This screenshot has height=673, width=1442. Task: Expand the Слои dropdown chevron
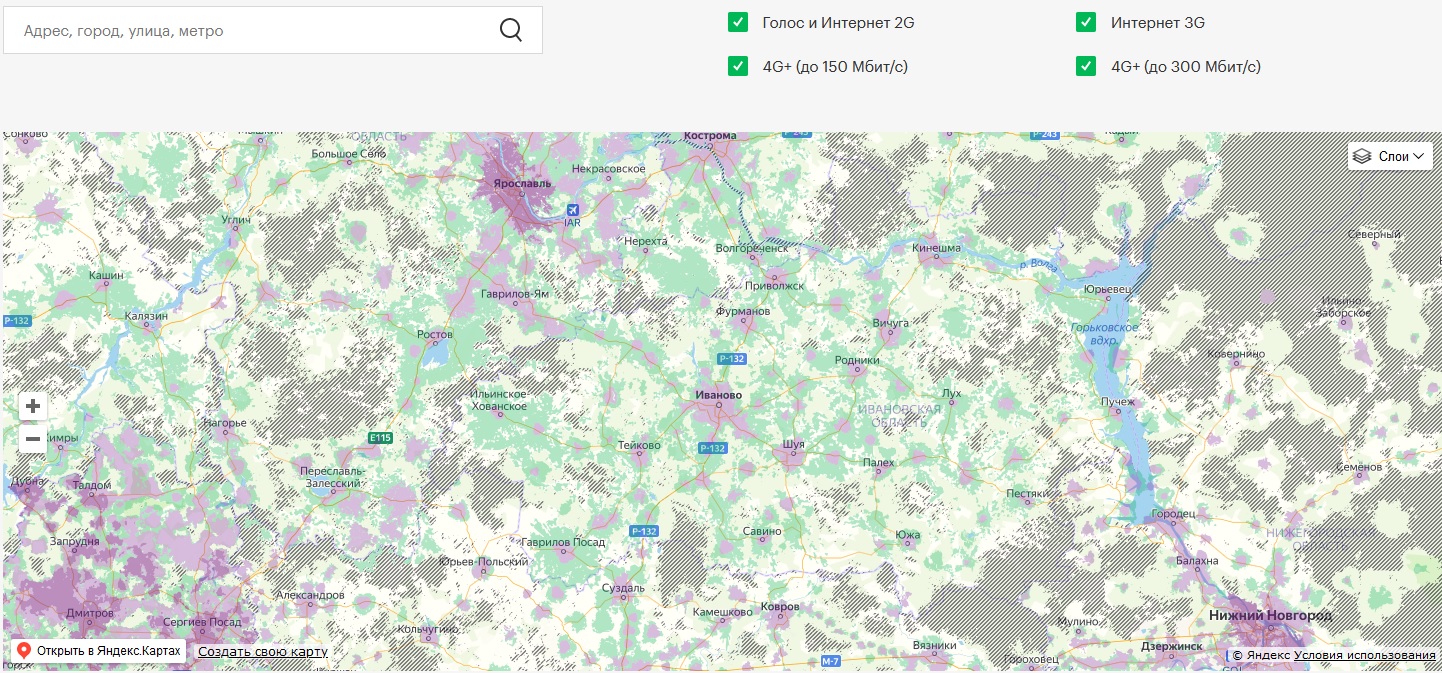point(1418,157)
